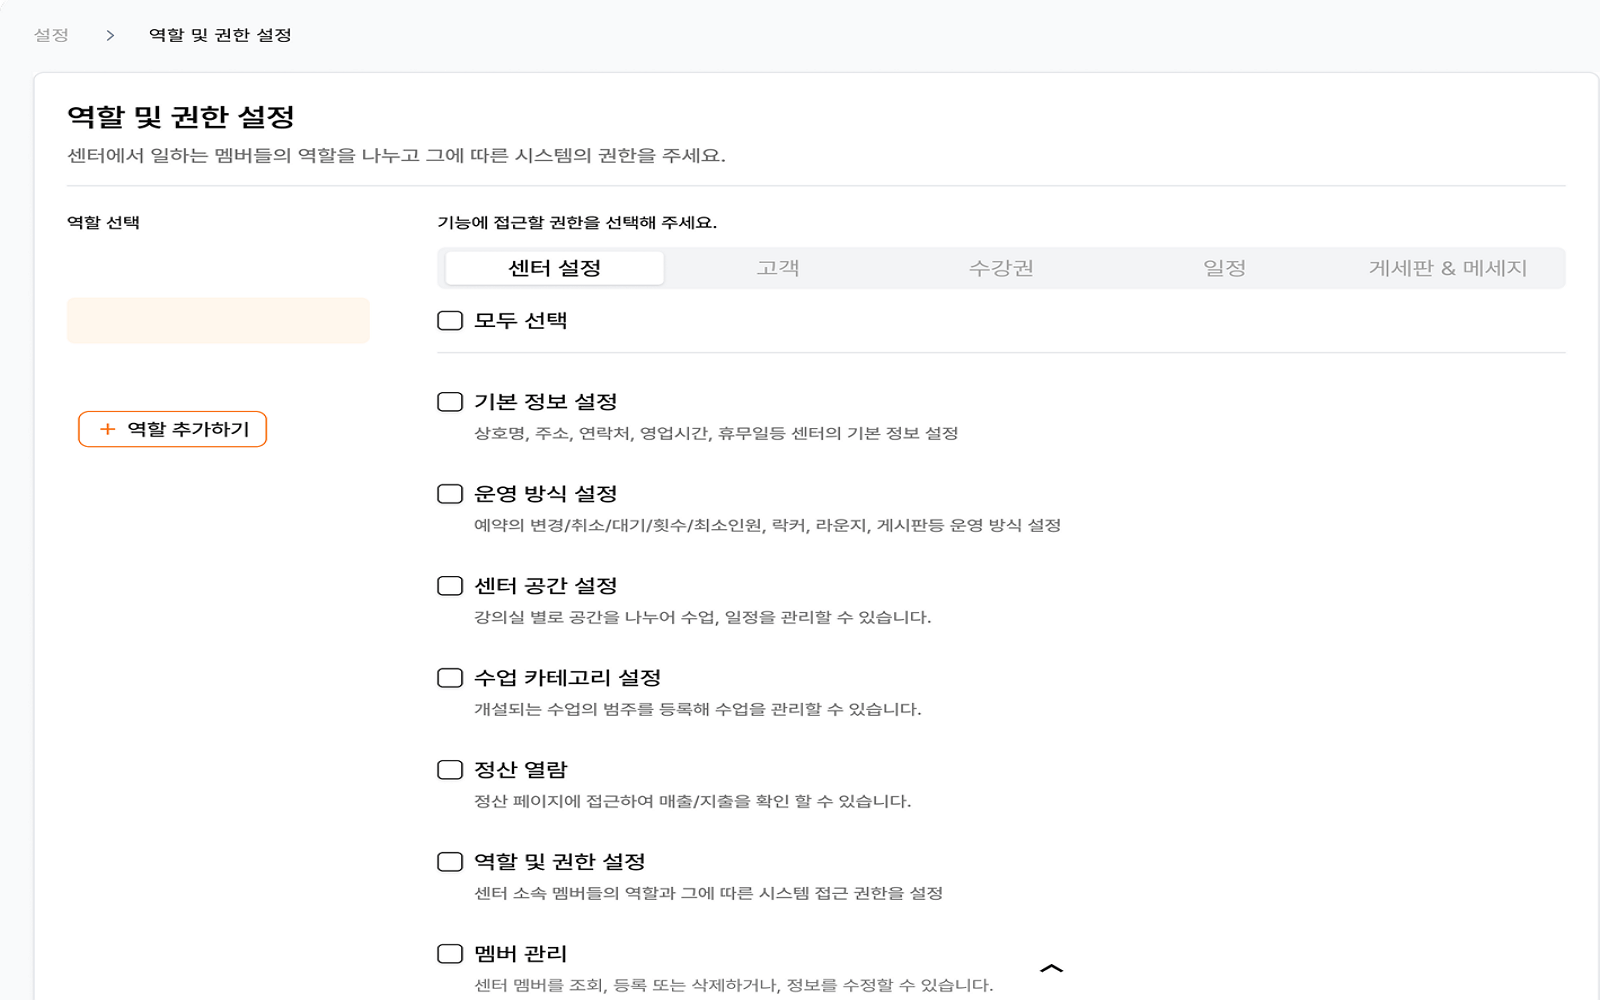The width and height of the screenshot is (1600, 1000).
Task: Check the 정산 열람 checkbox
Action: pos(448,769)
